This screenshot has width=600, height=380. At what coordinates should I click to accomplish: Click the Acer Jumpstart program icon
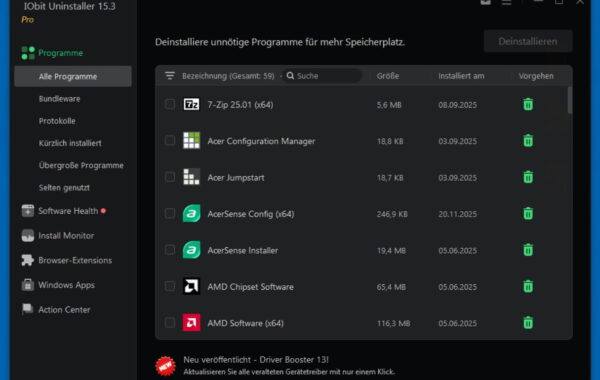[x=191, y=177]
